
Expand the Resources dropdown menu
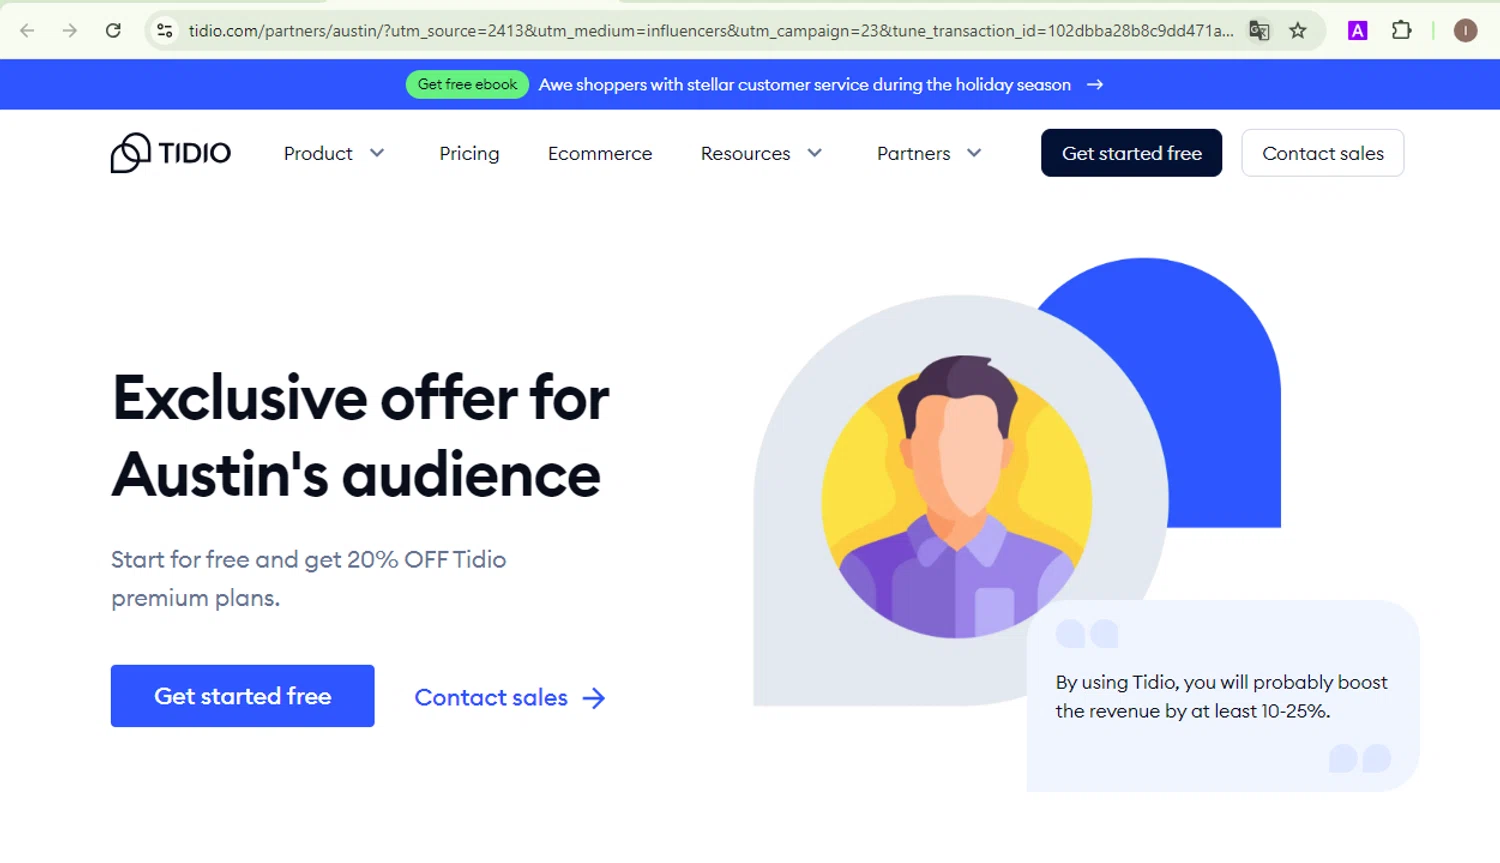pyautogui.click(x=761, y=153)
